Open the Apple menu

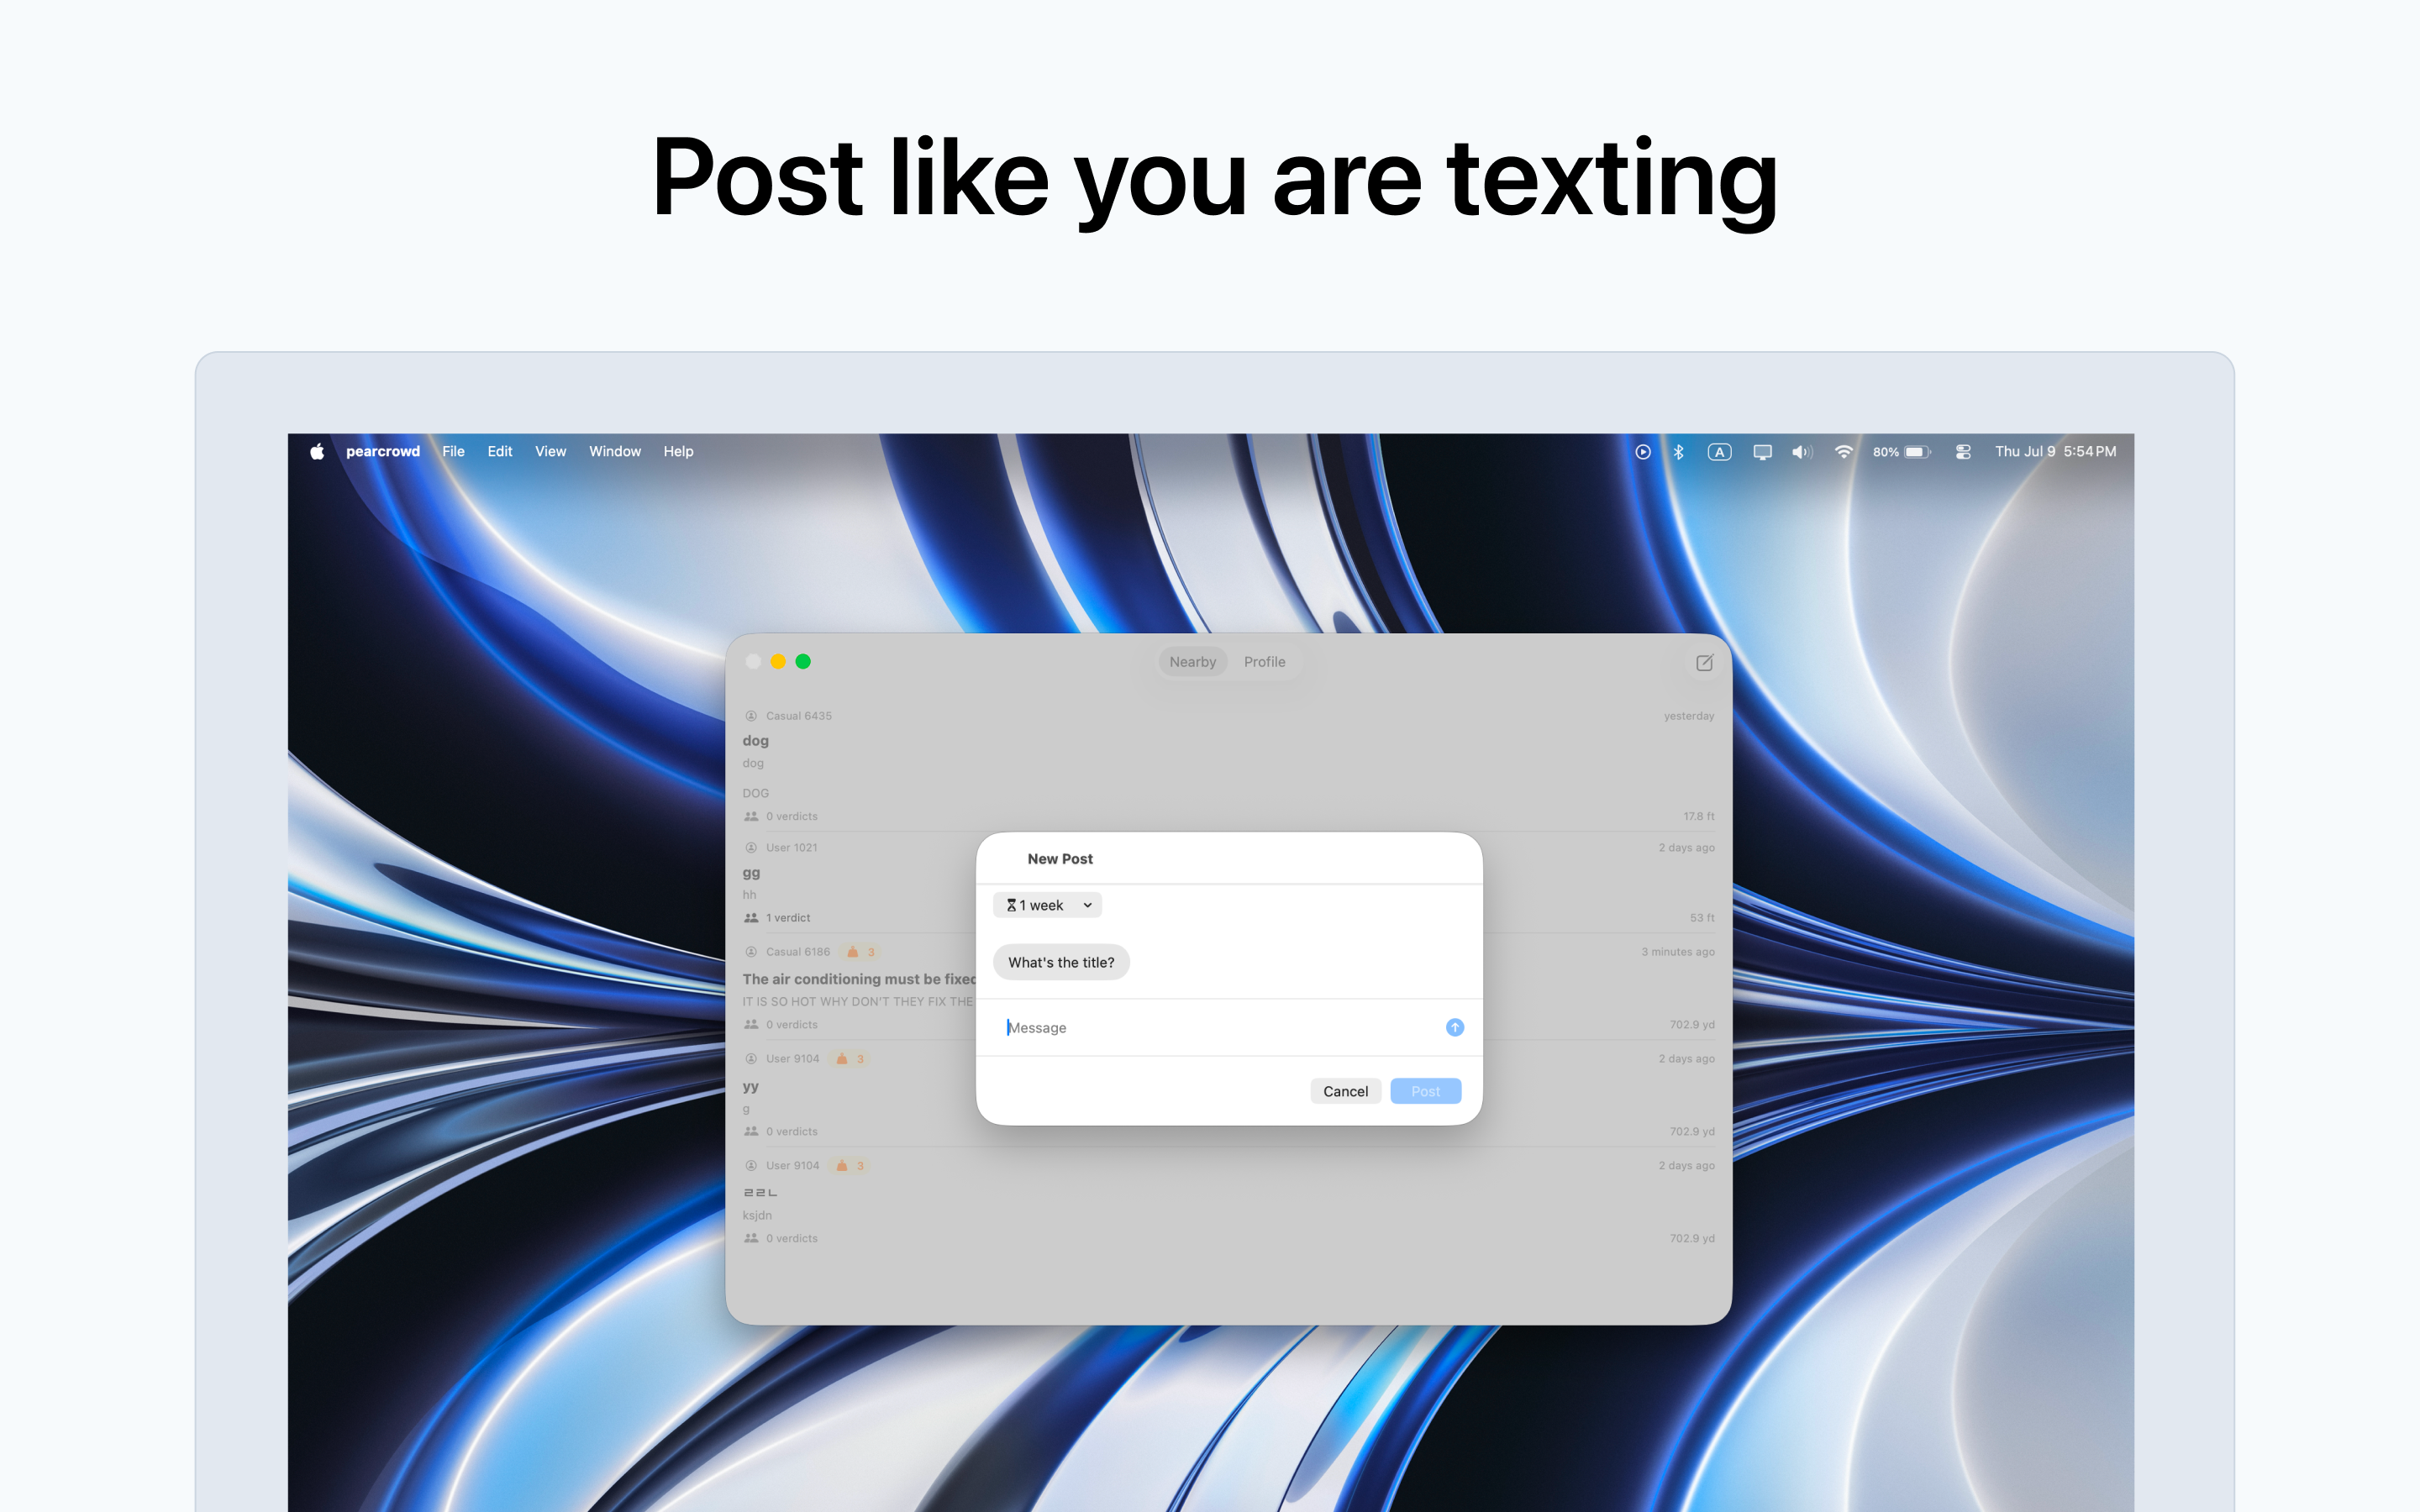[x=317, y=452]
